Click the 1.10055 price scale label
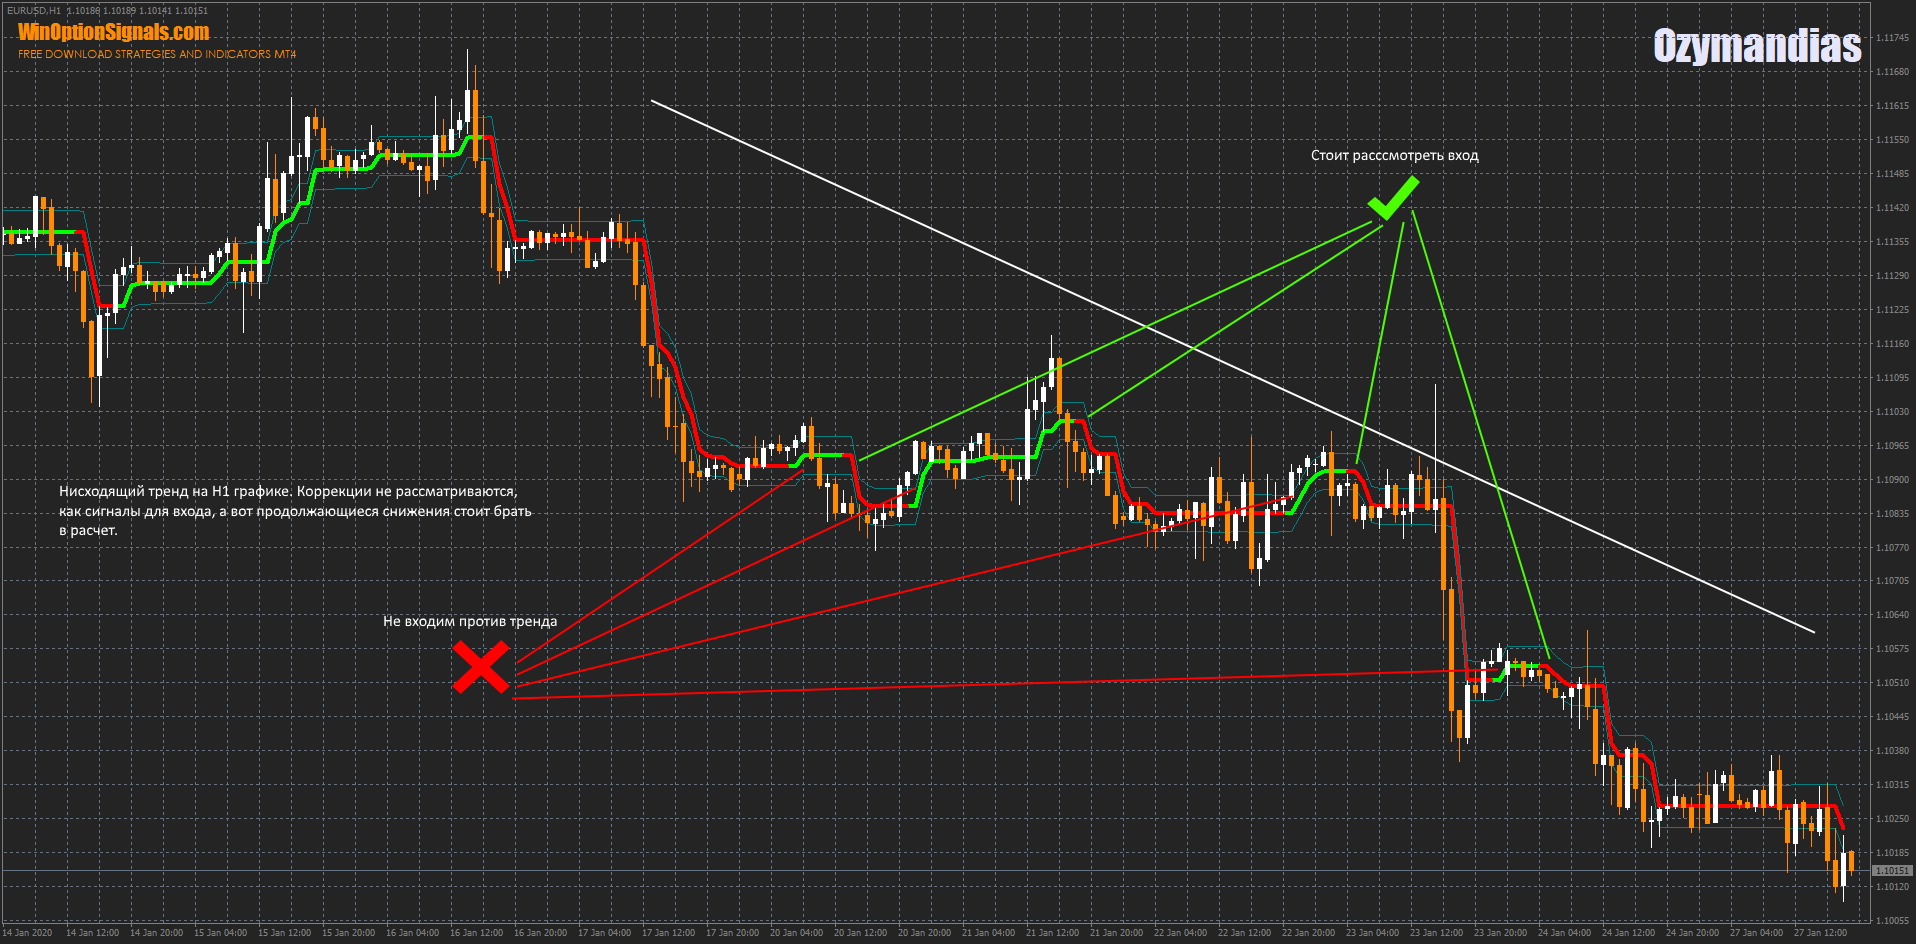 tap(1891, 921)
